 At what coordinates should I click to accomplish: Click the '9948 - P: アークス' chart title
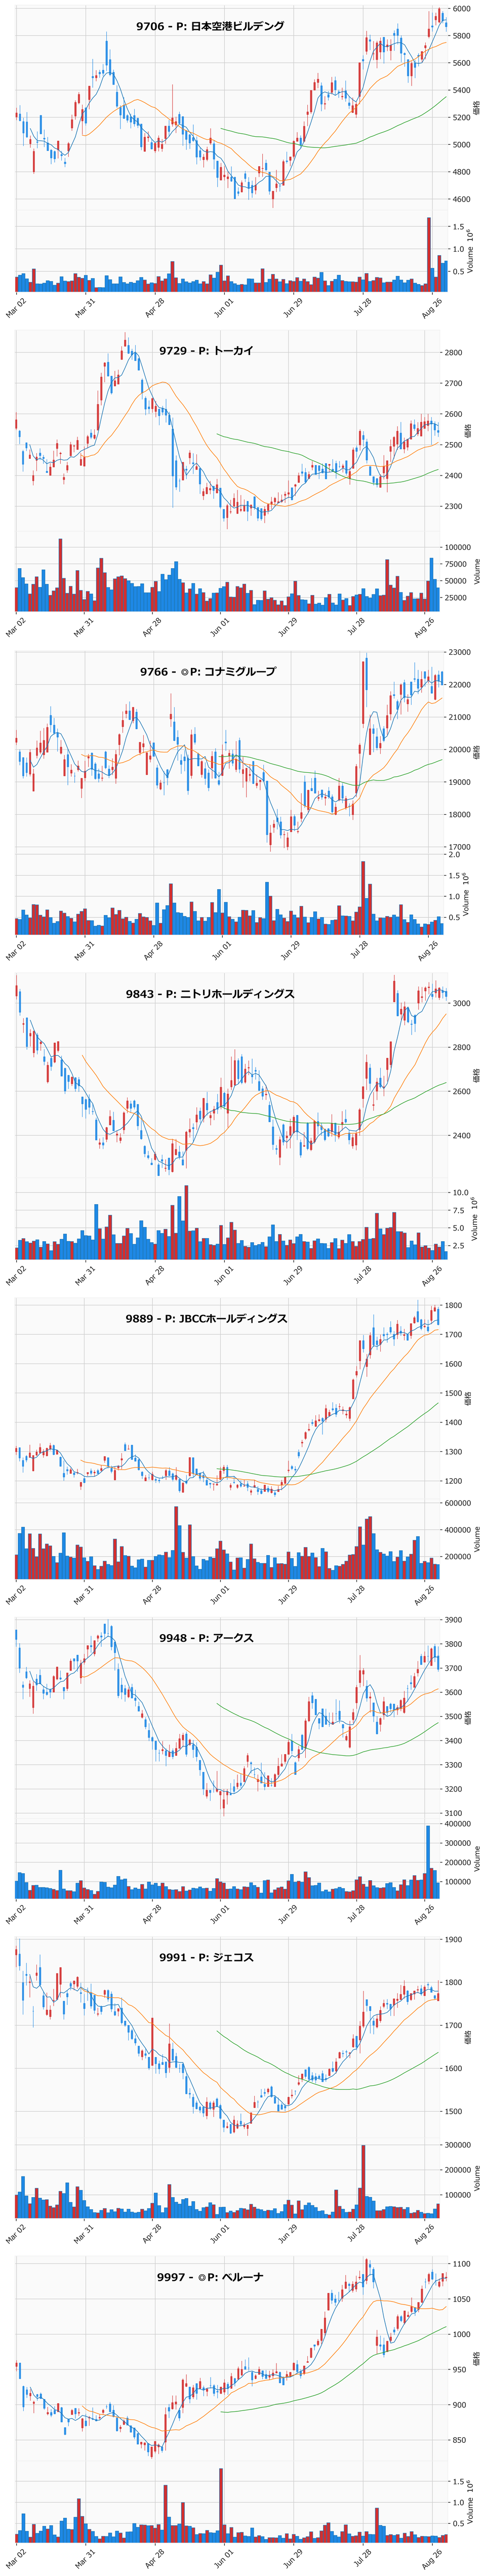[x=206, y=1638]
